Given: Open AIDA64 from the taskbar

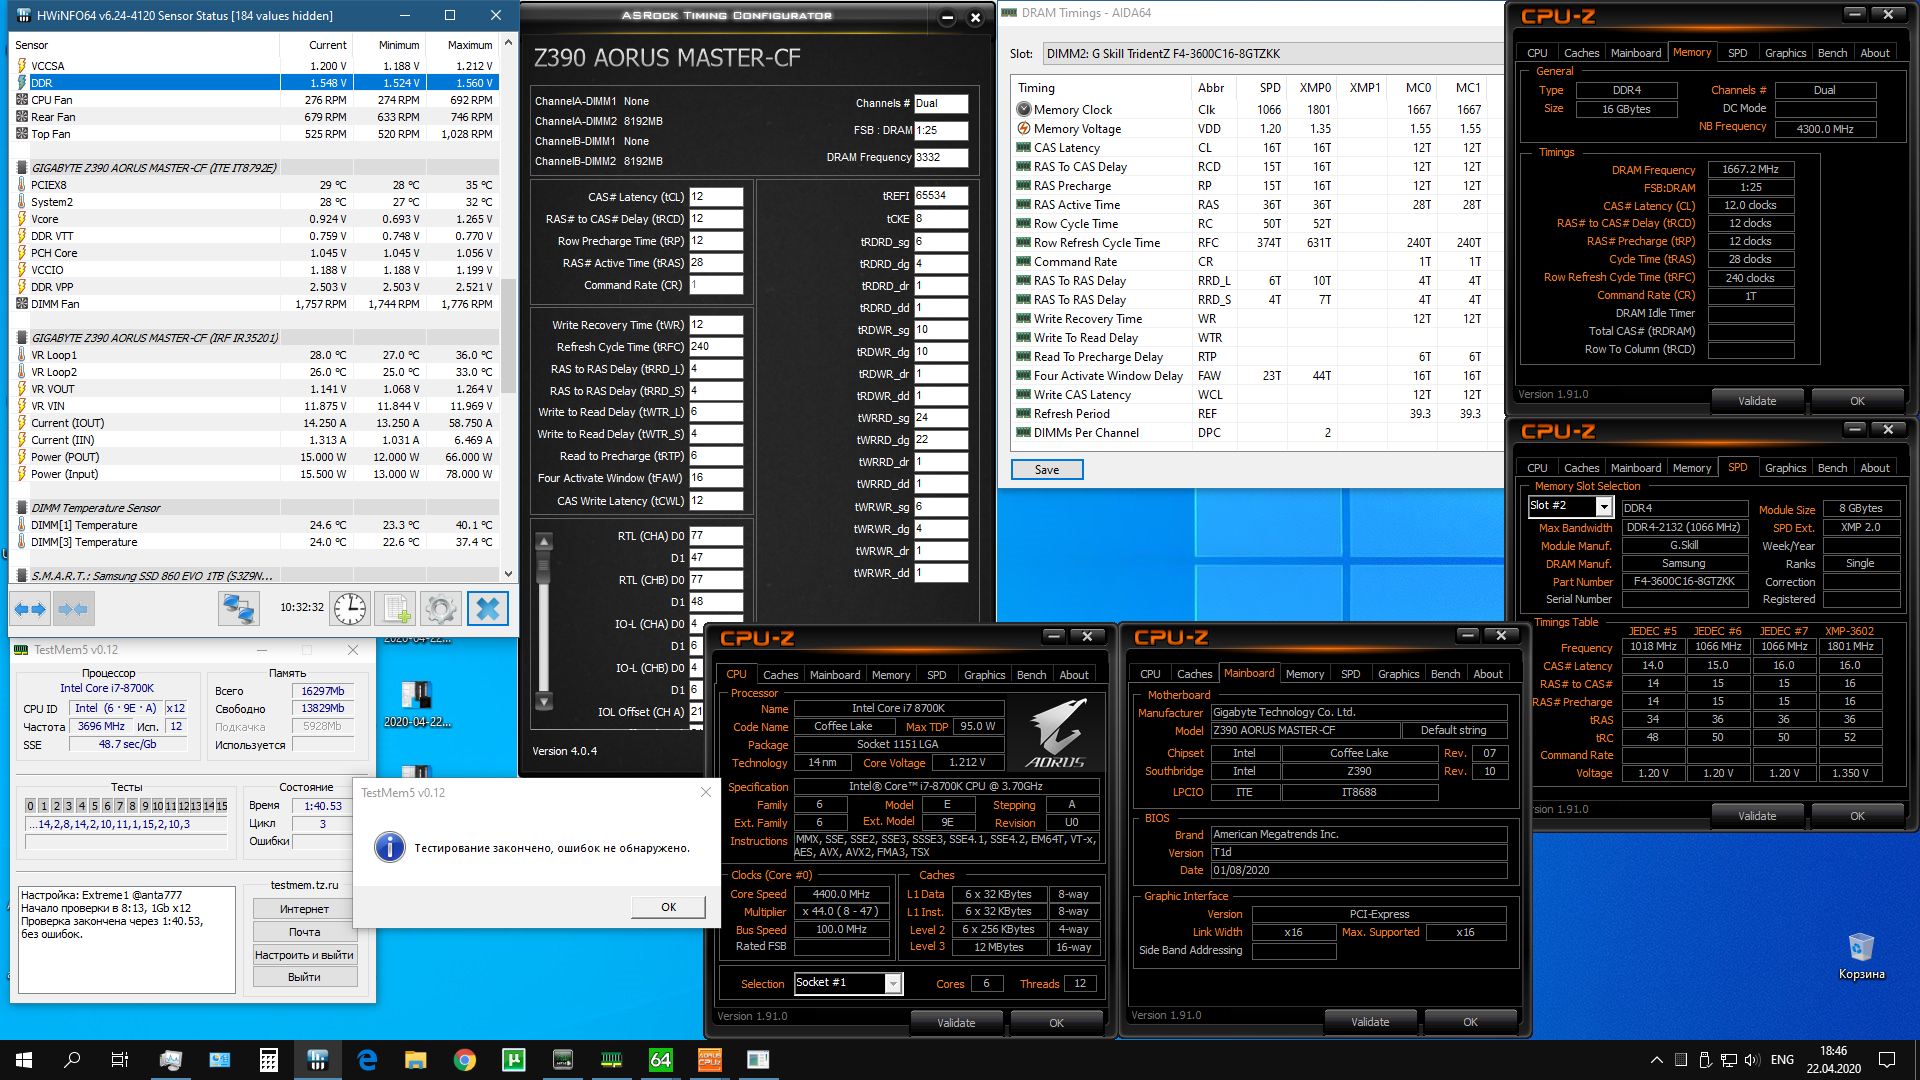Looking at the screenshot, I should point(661,1060).
